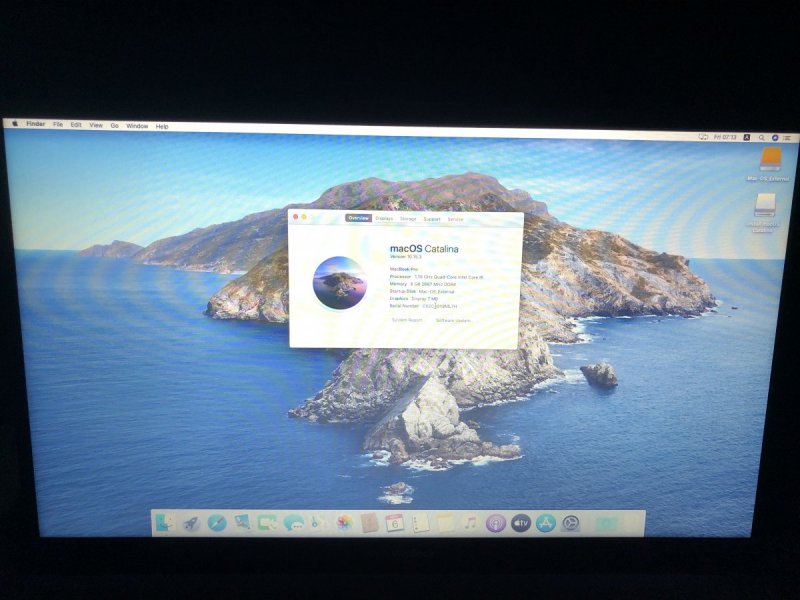
Task: Open the Window menu
Action: (137, 126)
